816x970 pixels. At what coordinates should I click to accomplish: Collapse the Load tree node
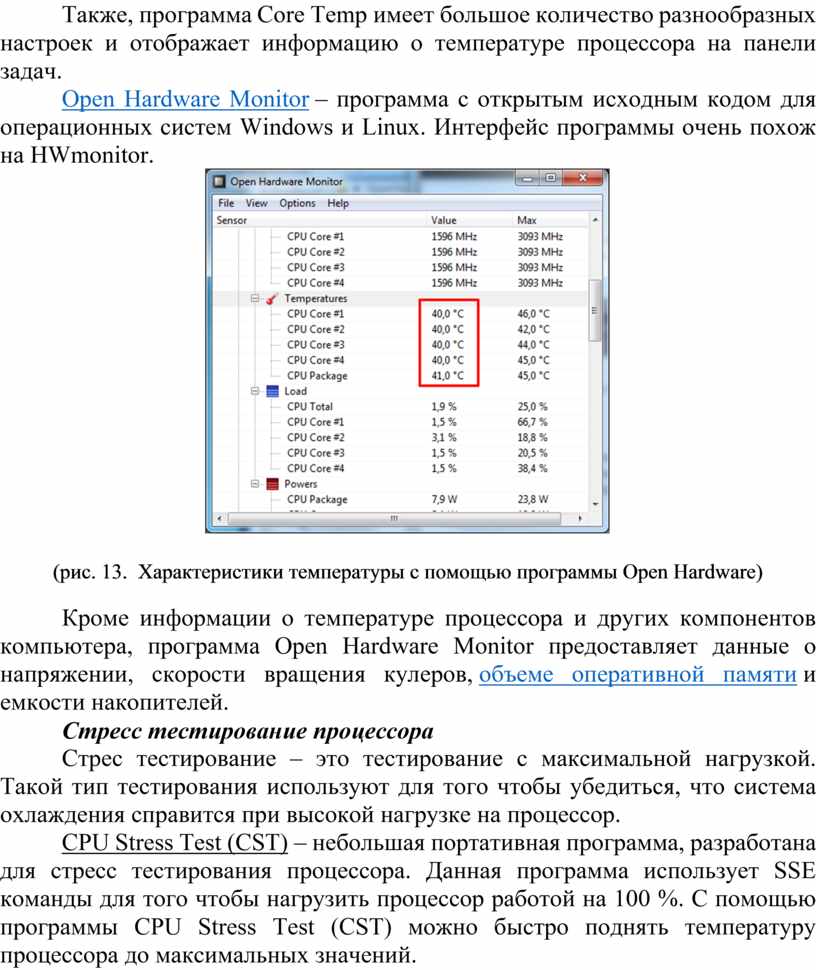click(x=255, y=391)
